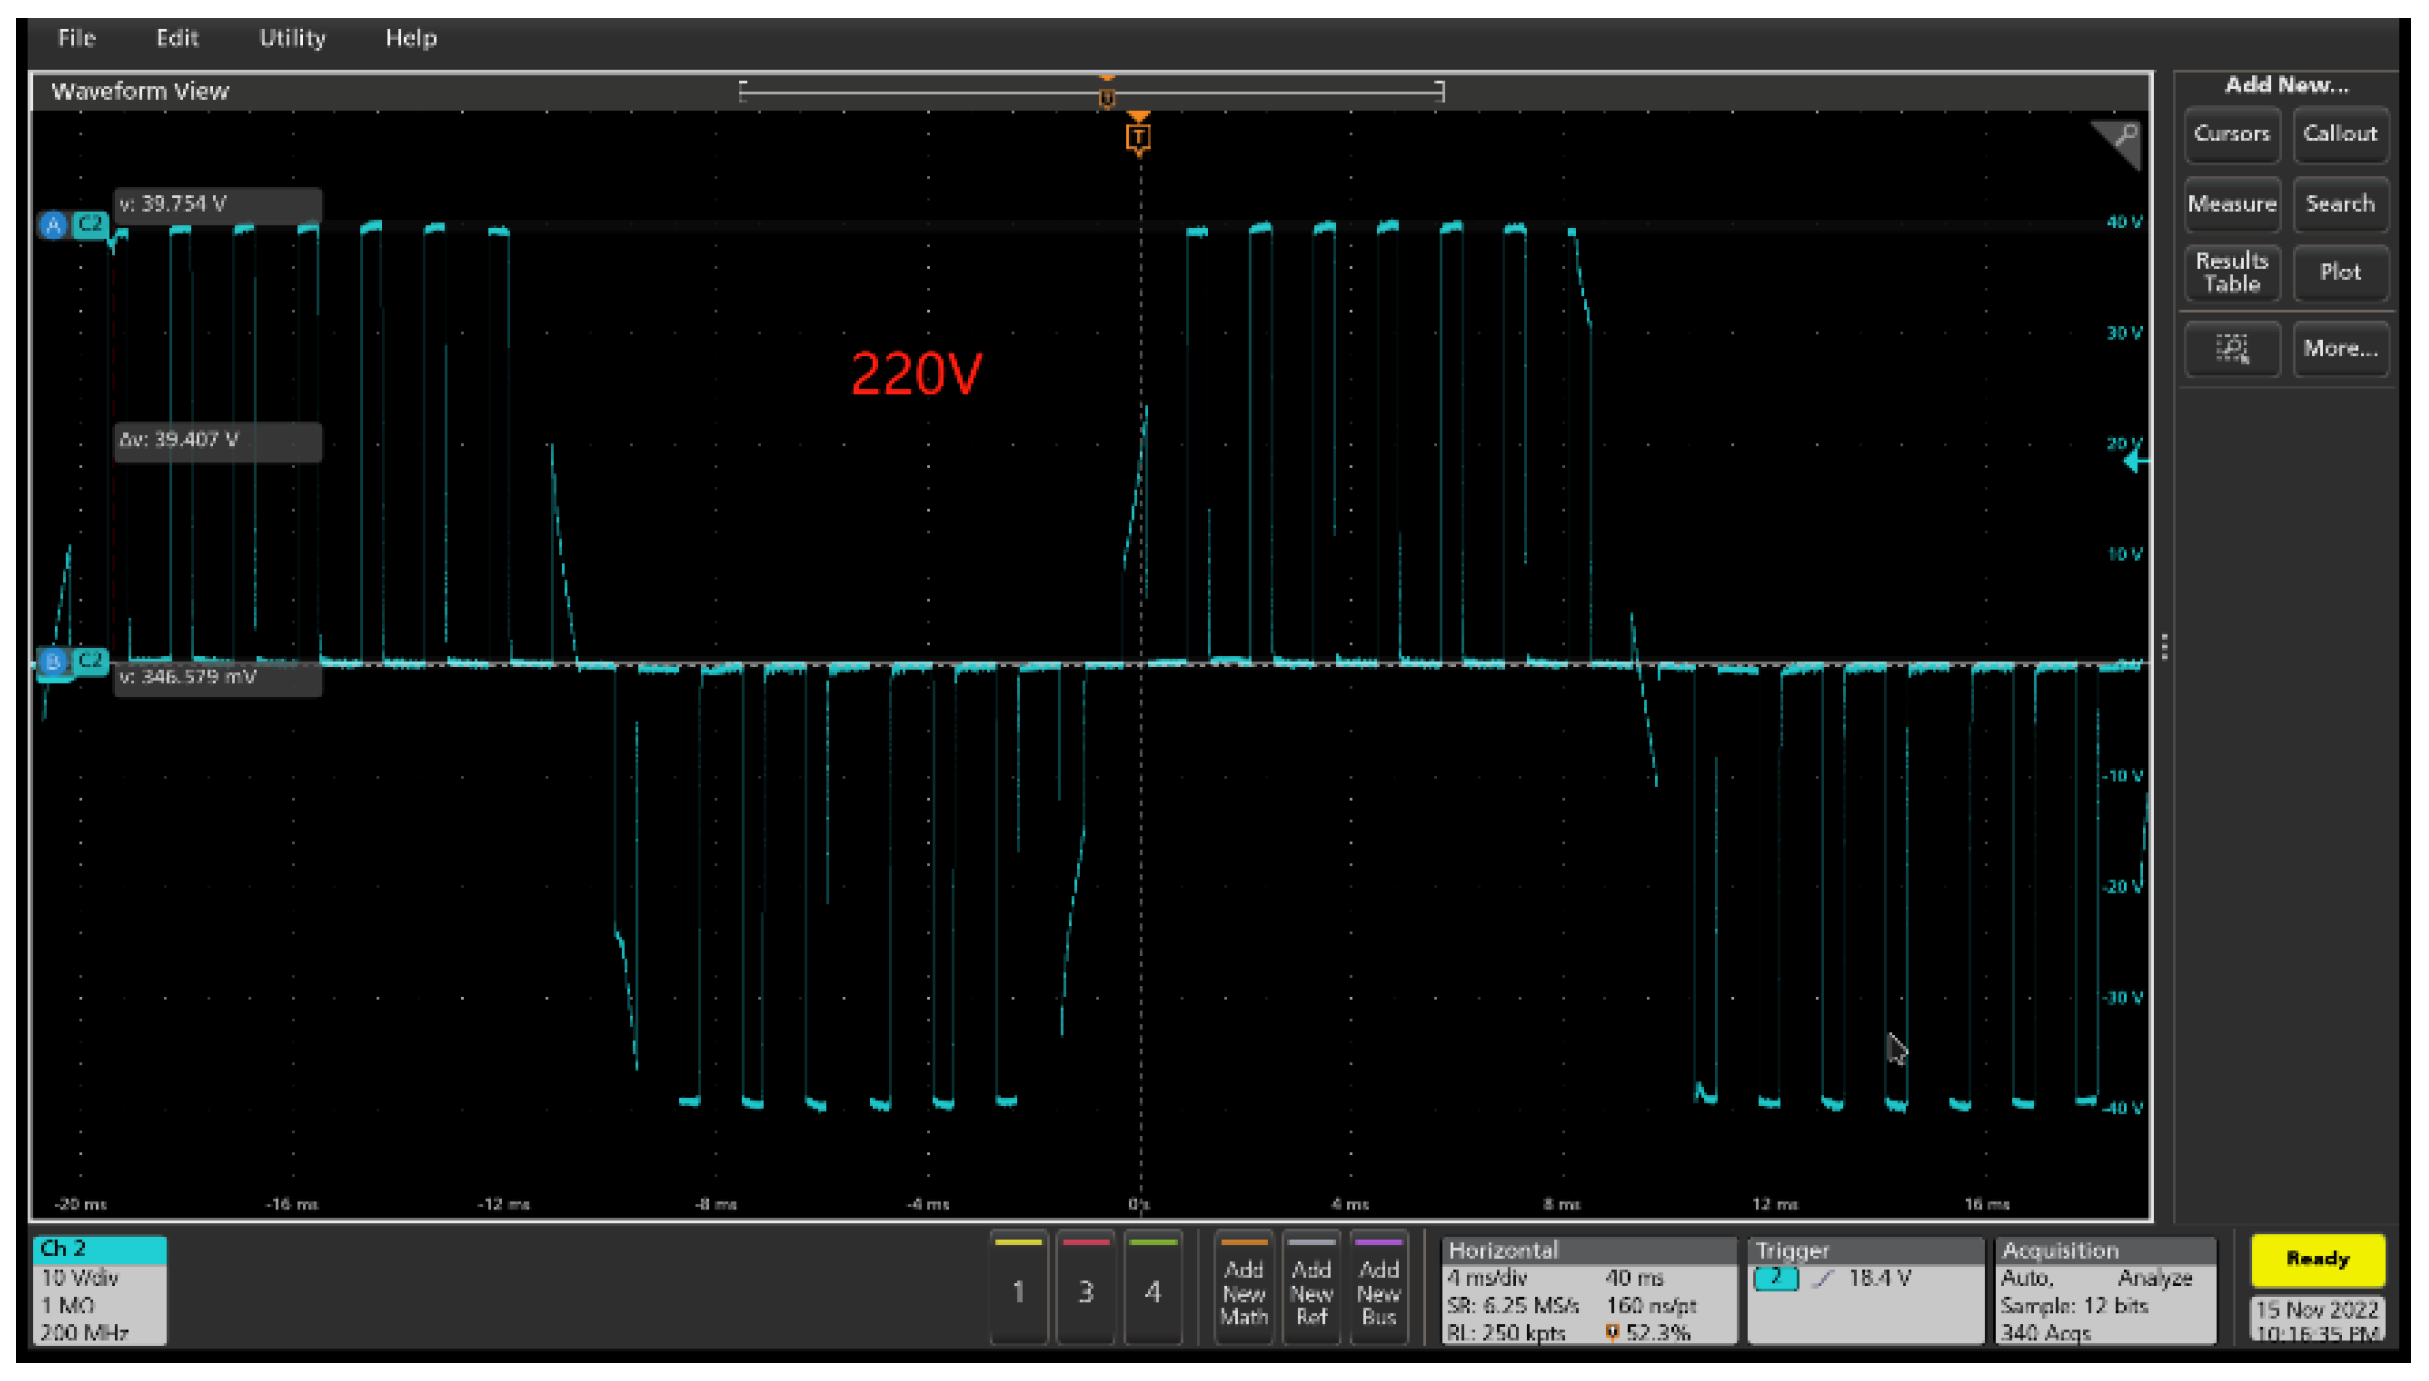This screenshot has width=2429, height=1381.
Task: Enable channel 3 button
Action: [1085, 1289]
